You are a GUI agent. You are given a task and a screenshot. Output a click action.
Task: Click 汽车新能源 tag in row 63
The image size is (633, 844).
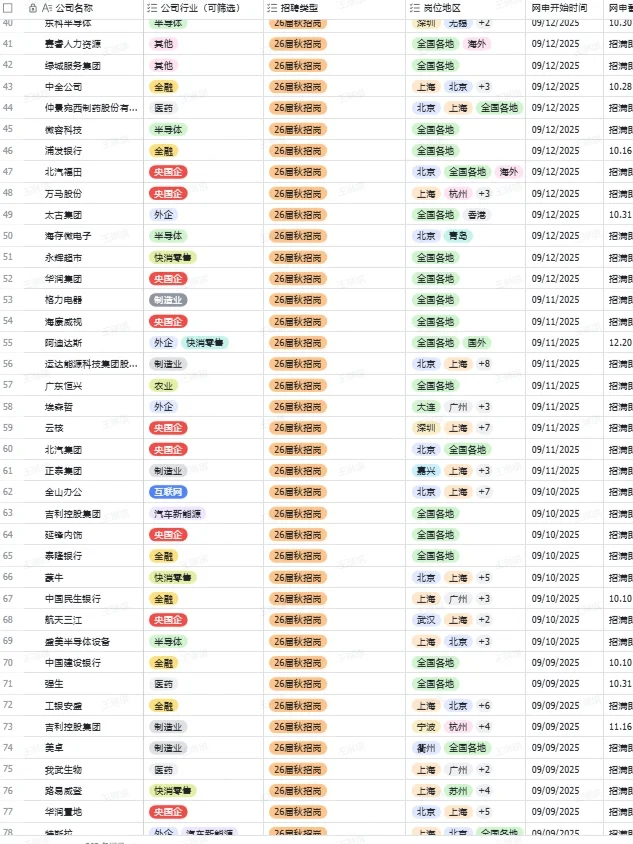pyautogui.click(x=178, y=514)
